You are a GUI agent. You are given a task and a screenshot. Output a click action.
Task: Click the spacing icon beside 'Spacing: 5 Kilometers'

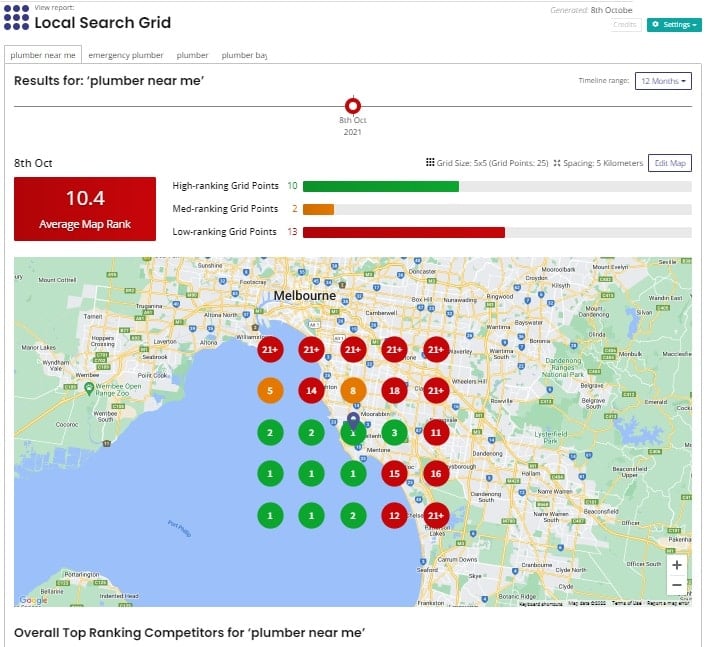(x=557, y=163)
